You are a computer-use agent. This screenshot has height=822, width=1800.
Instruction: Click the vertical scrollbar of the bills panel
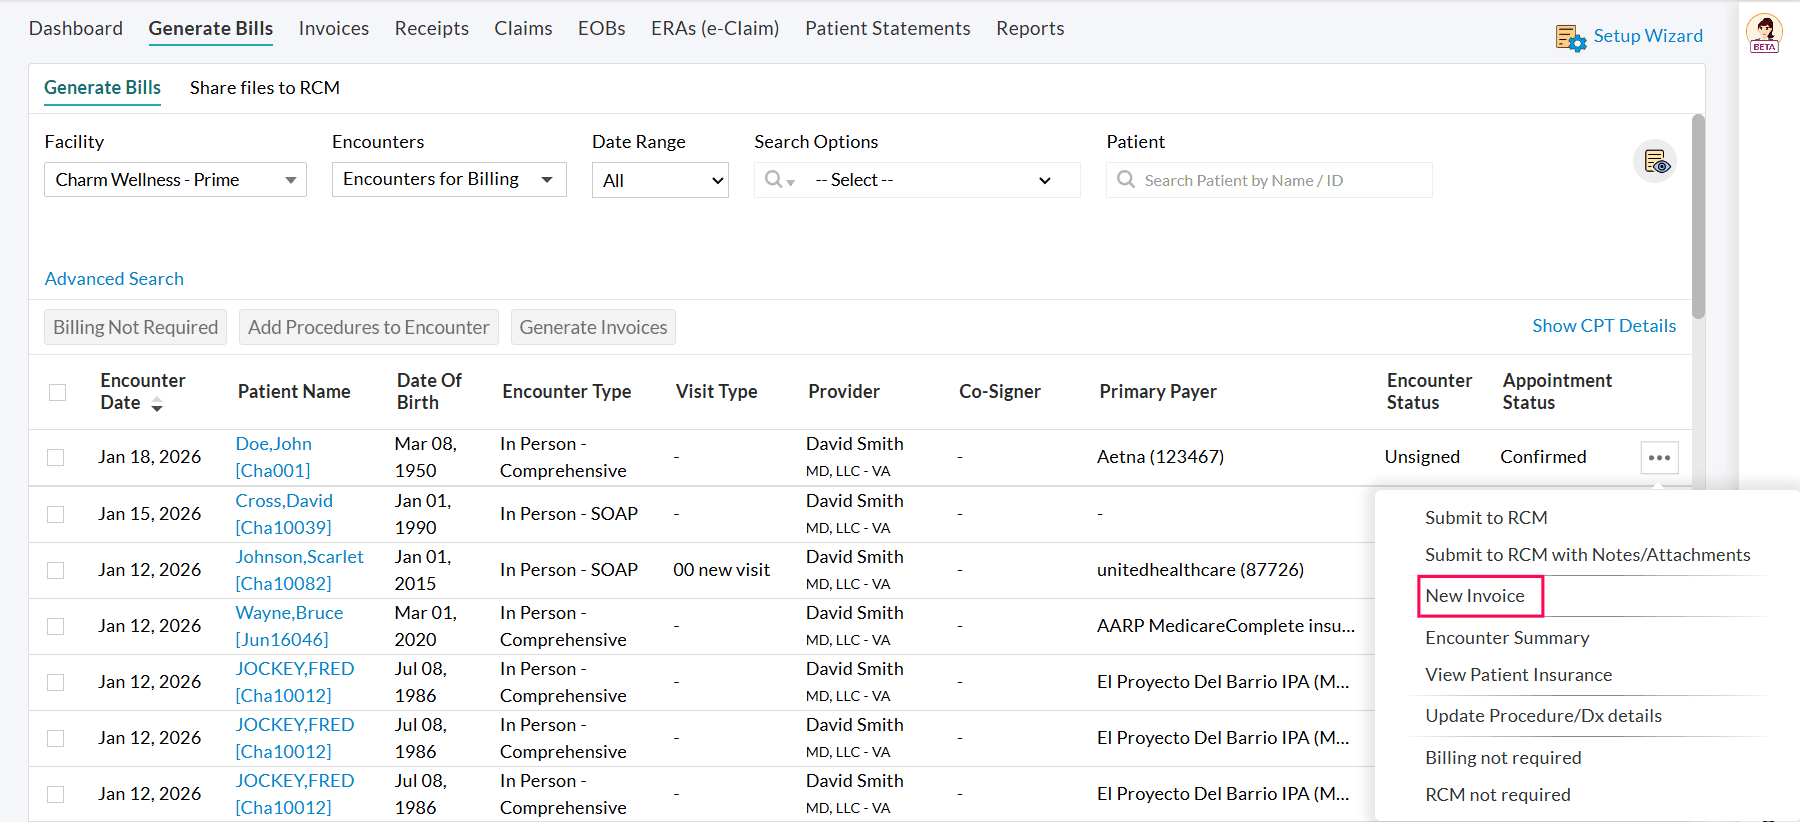point(1697,220)
